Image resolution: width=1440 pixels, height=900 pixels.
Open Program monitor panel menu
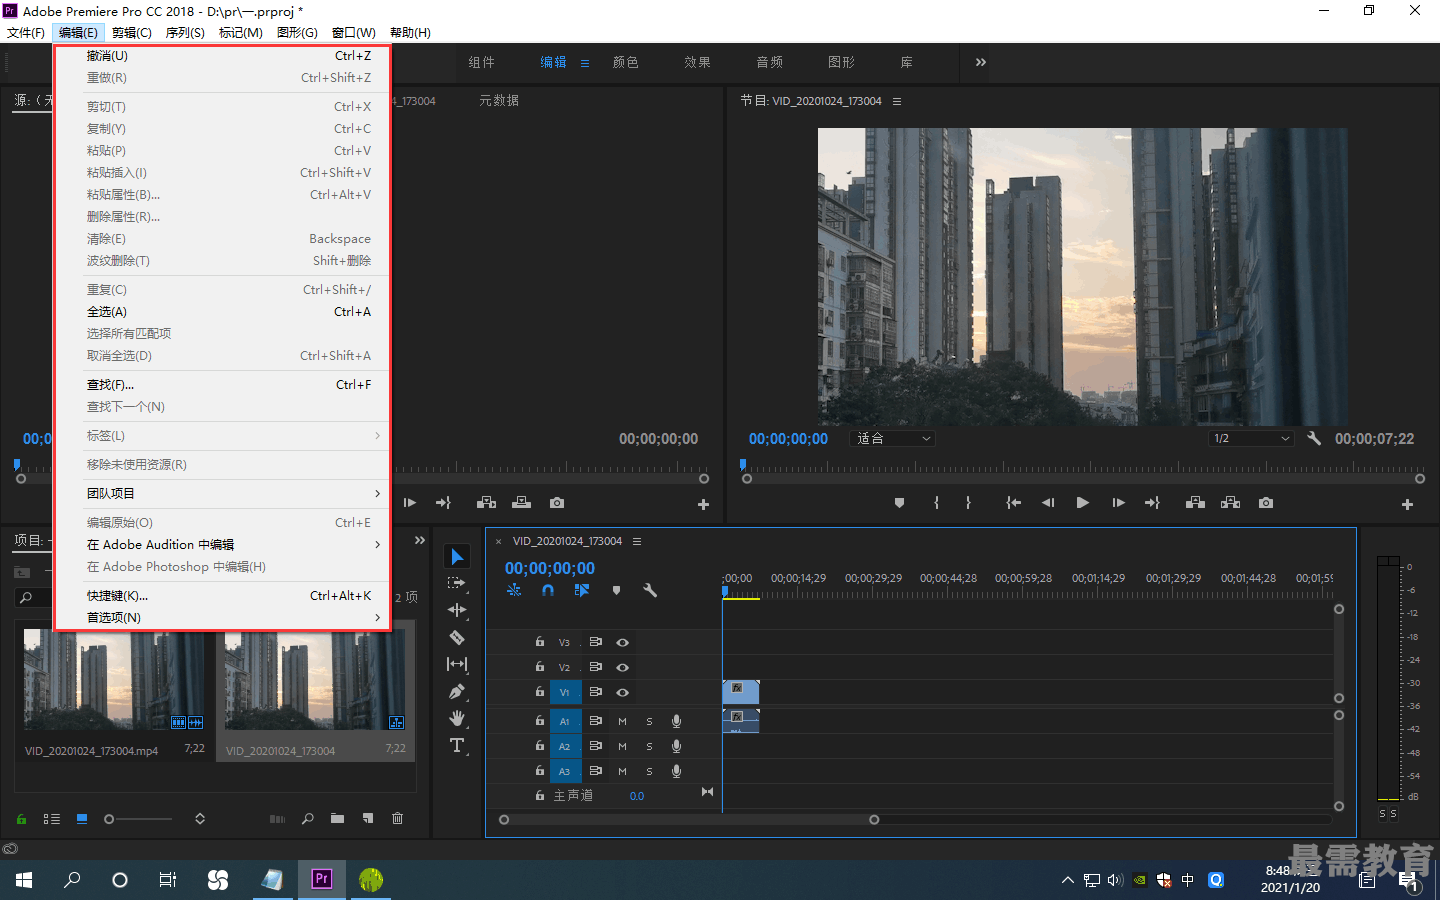[x=897, y=101]
